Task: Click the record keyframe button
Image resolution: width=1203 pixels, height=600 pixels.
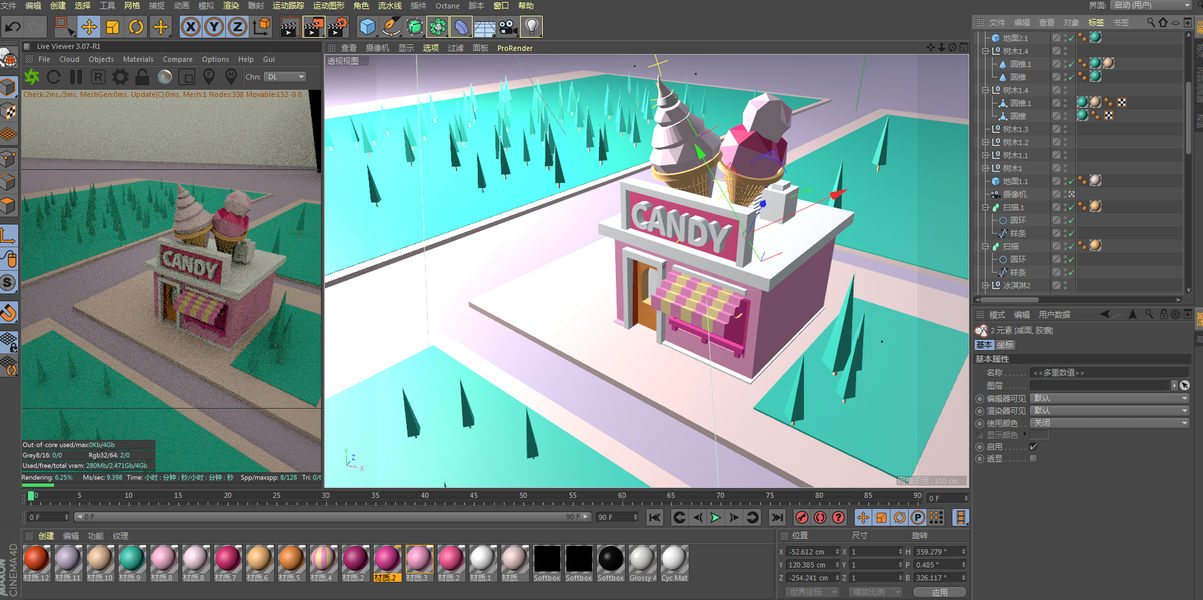Action: click(x=802, y=517)
